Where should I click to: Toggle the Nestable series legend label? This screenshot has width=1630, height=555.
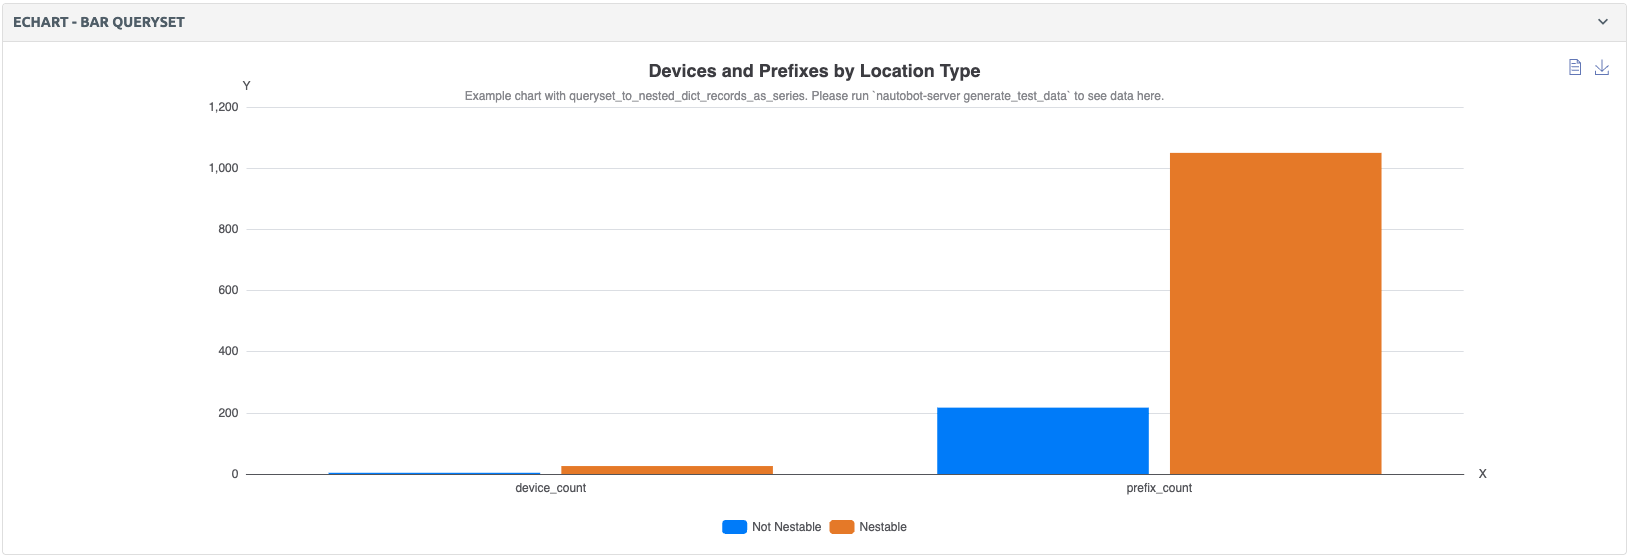click(883, 527)
